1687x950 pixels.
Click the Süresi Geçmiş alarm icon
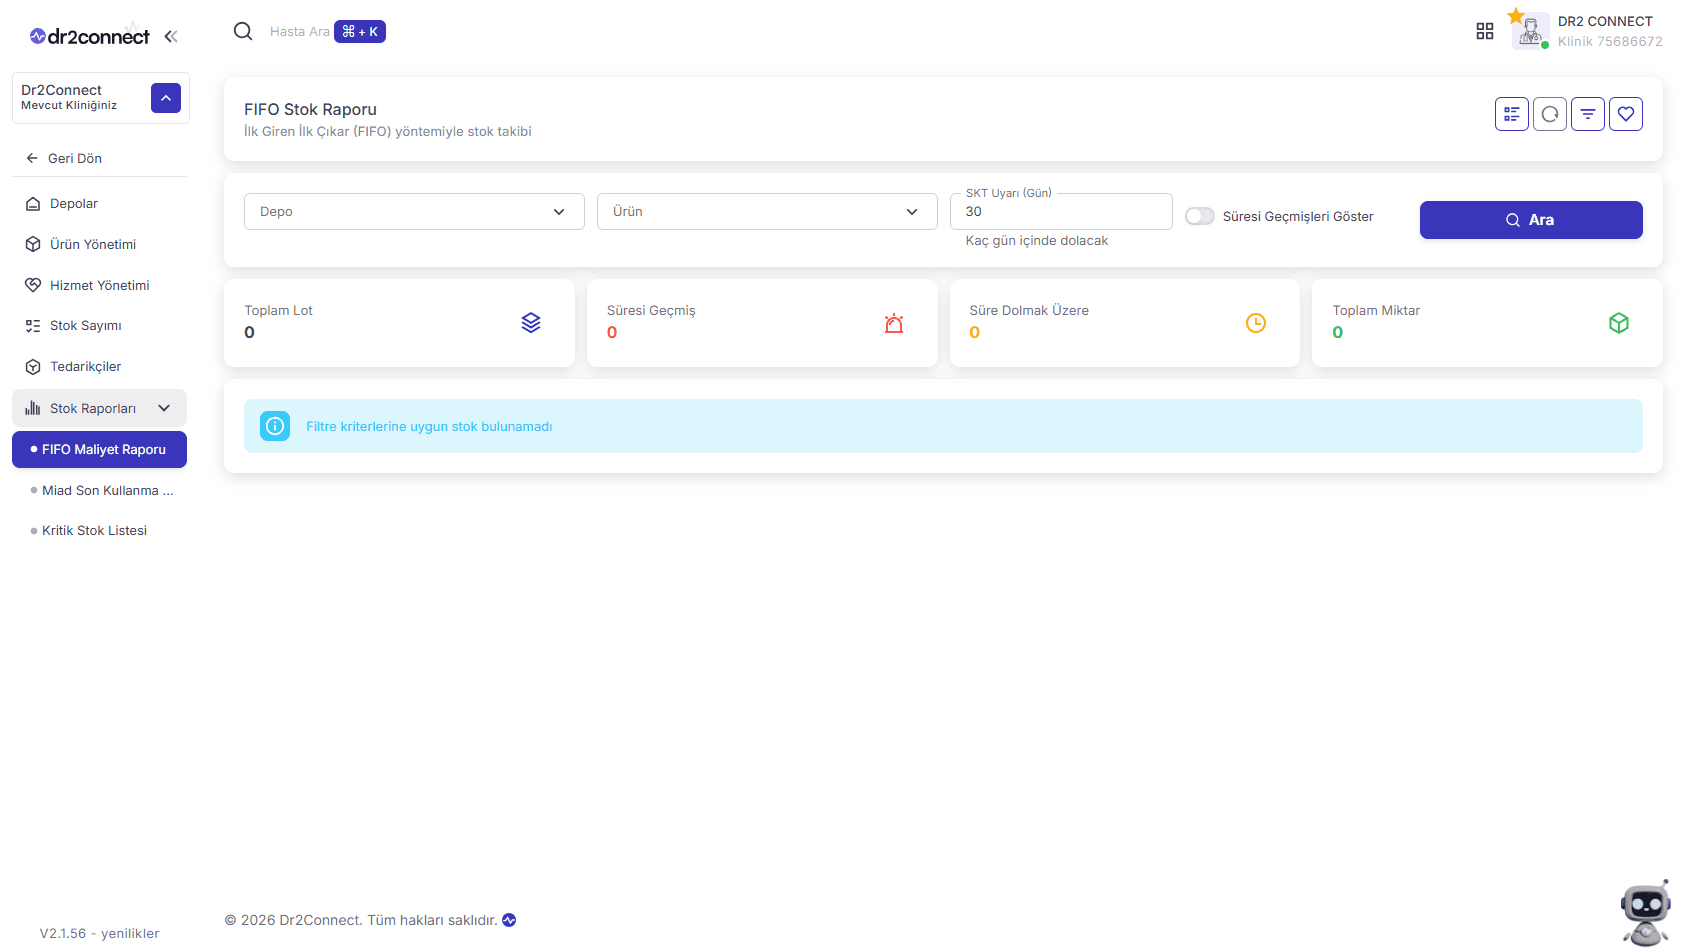click(x=894, y=323)
